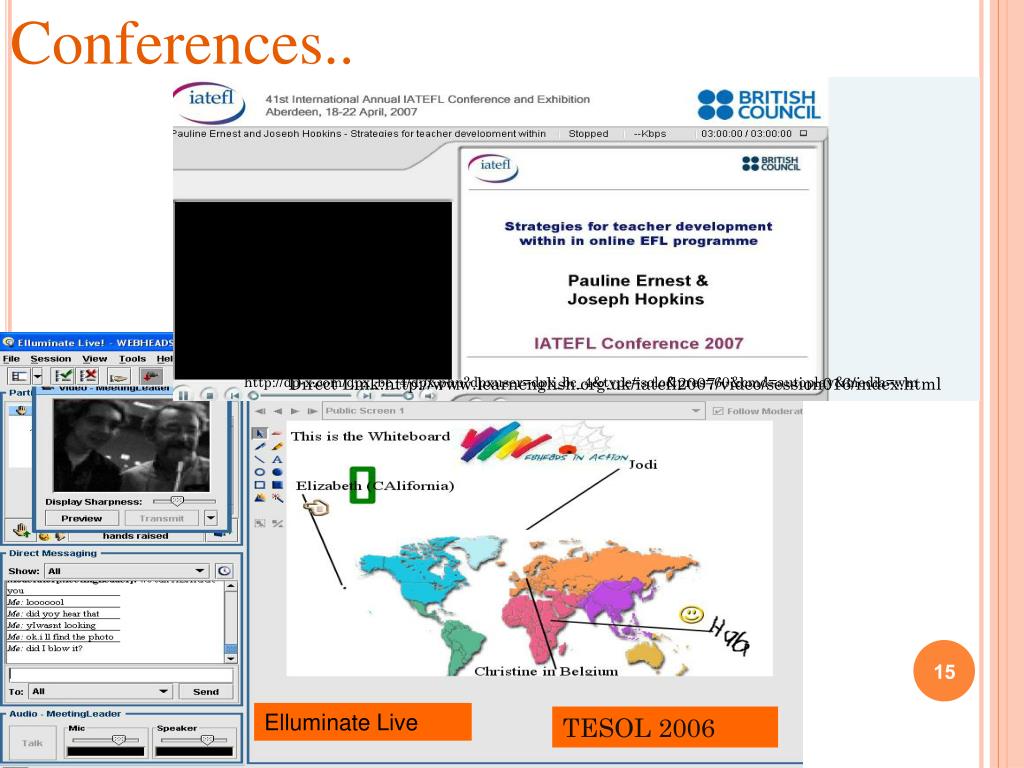Go to previous whiteboard screen

pyautogui.click(x=278, y=411)
